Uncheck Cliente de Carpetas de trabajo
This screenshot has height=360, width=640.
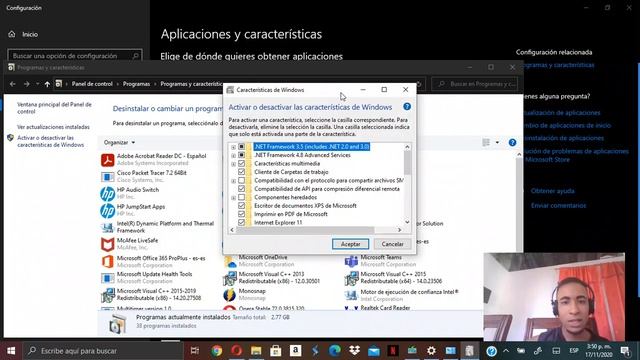(x=242, y=172)
